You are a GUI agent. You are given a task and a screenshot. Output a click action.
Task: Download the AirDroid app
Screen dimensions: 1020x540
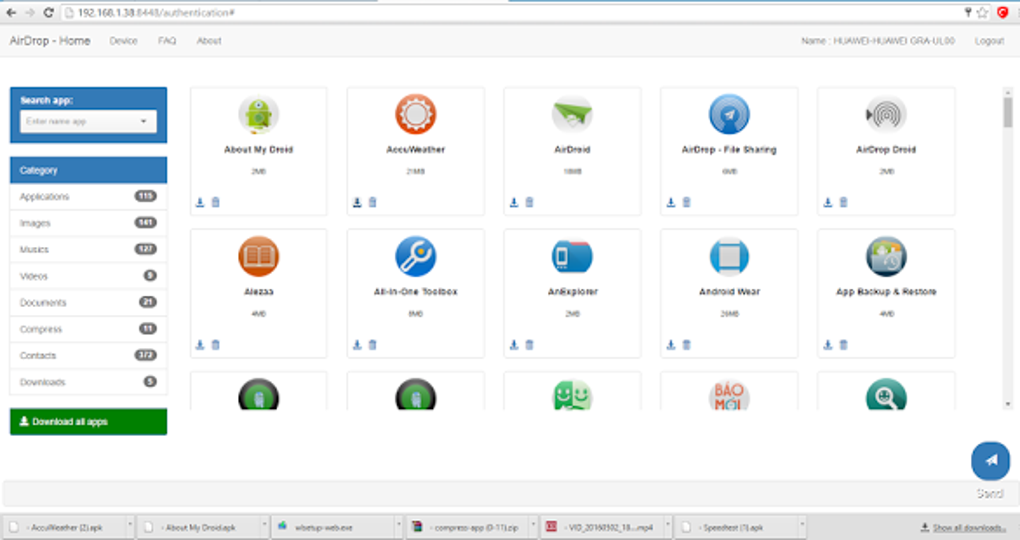(514, 202)
